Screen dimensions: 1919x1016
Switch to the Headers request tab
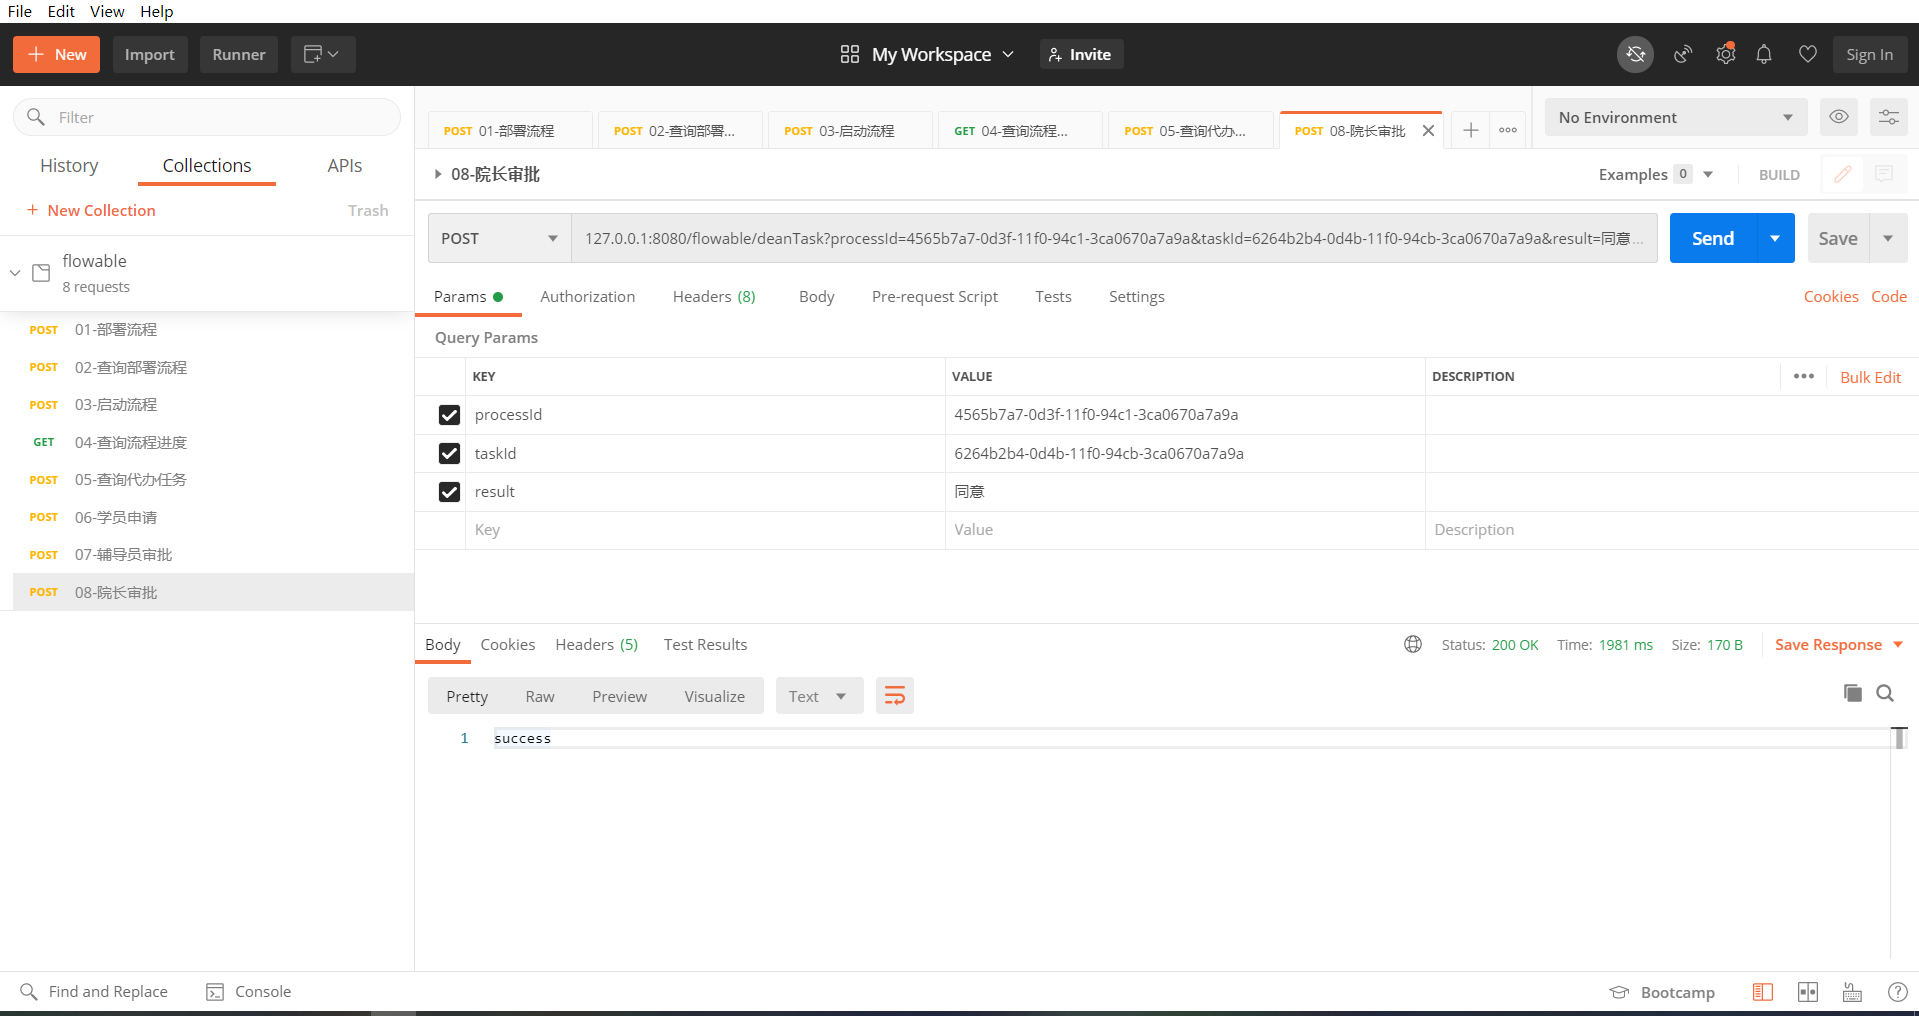pyautogui.click(x=713, y=297)
